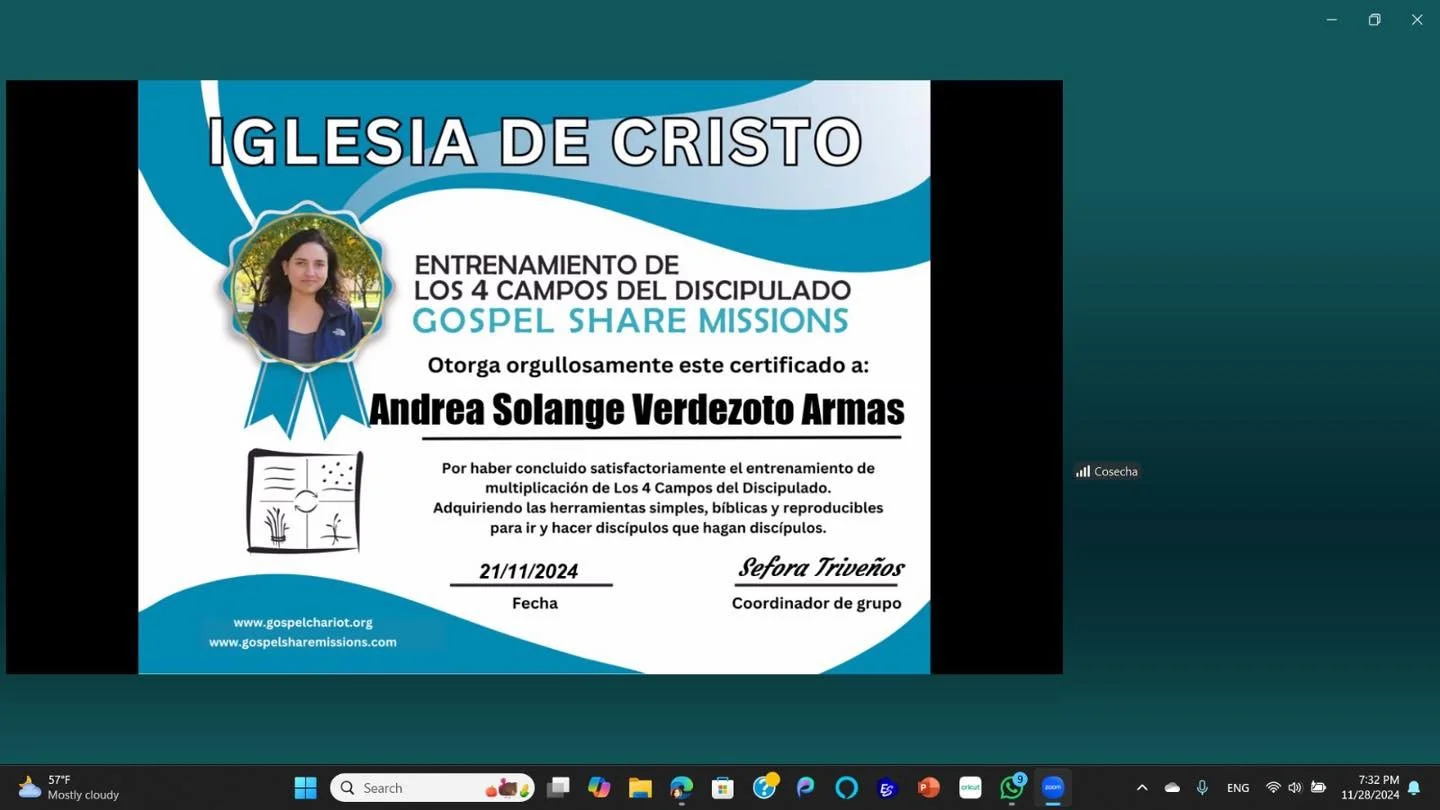
Task: Click the portrait photo on the certificate
Action: 305,289
